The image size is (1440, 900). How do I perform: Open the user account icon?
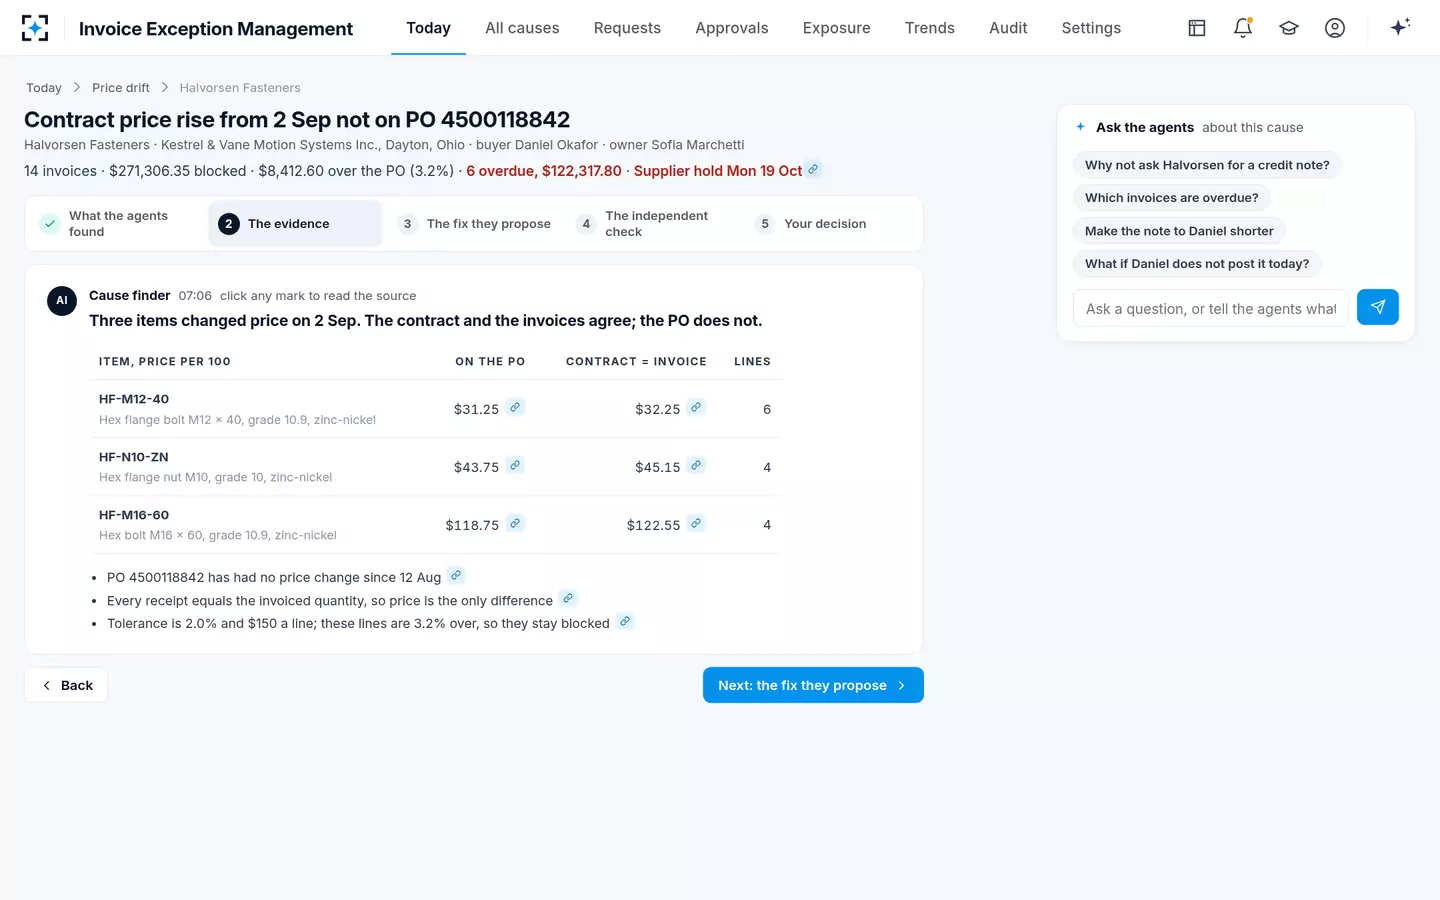[1335, 28]
